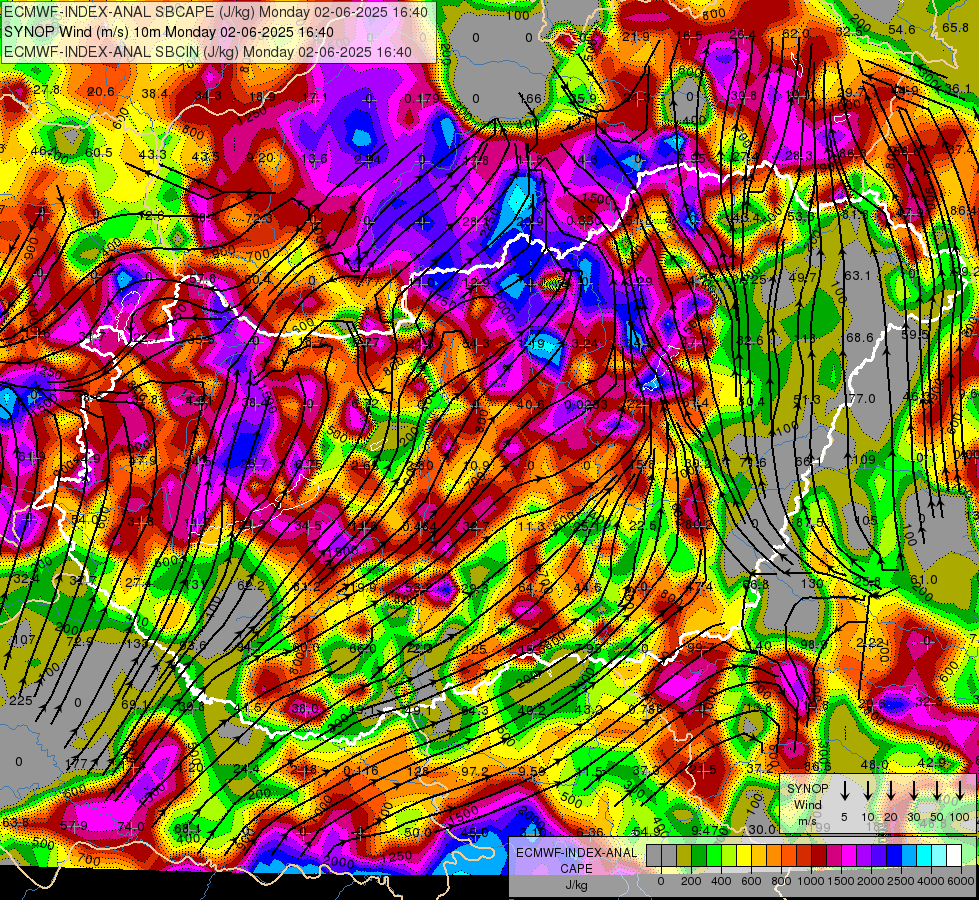The height and width of the screenshot is (900, 979).
Task: Click the map value 225
Action: coord(21,701)
